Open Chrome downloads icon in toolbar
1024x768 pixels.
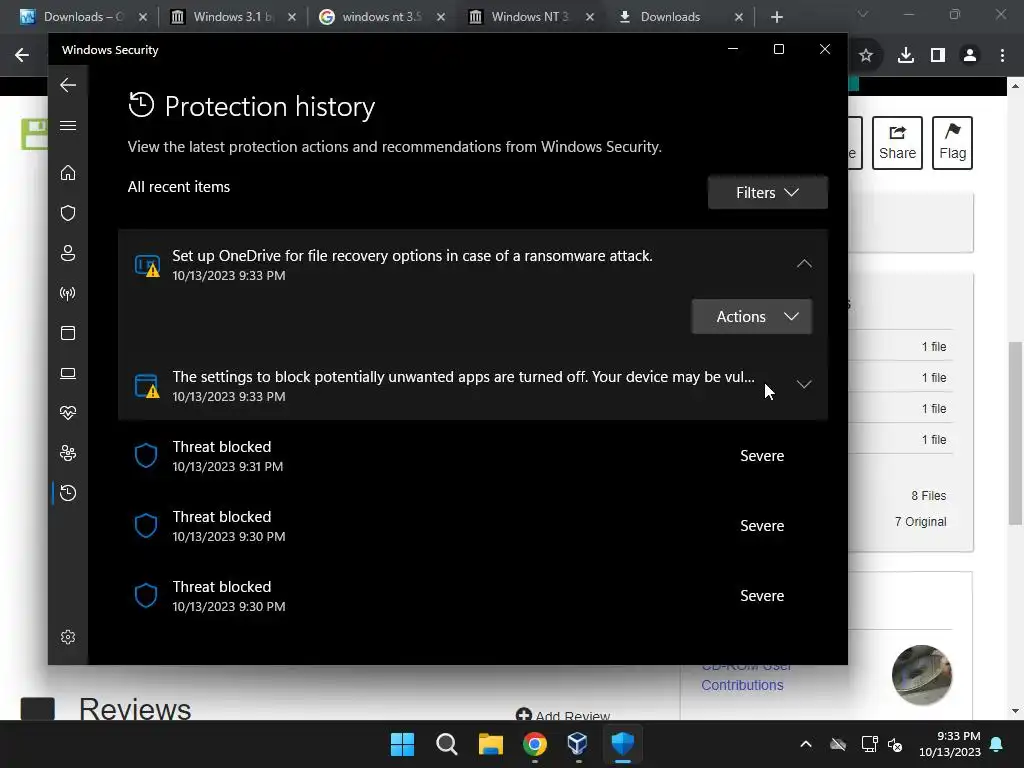tap(906, 56)
